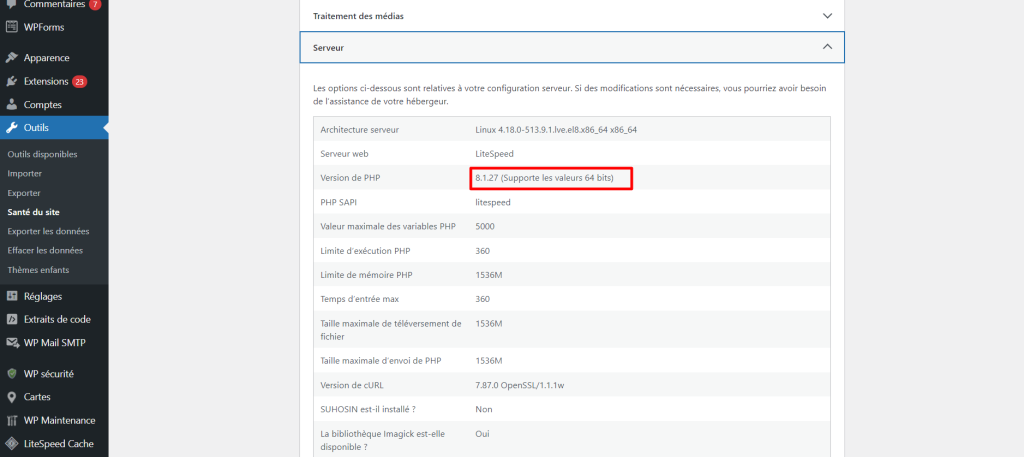Select the Linux architecture value text
The image size is (1024, 457).
556,130
